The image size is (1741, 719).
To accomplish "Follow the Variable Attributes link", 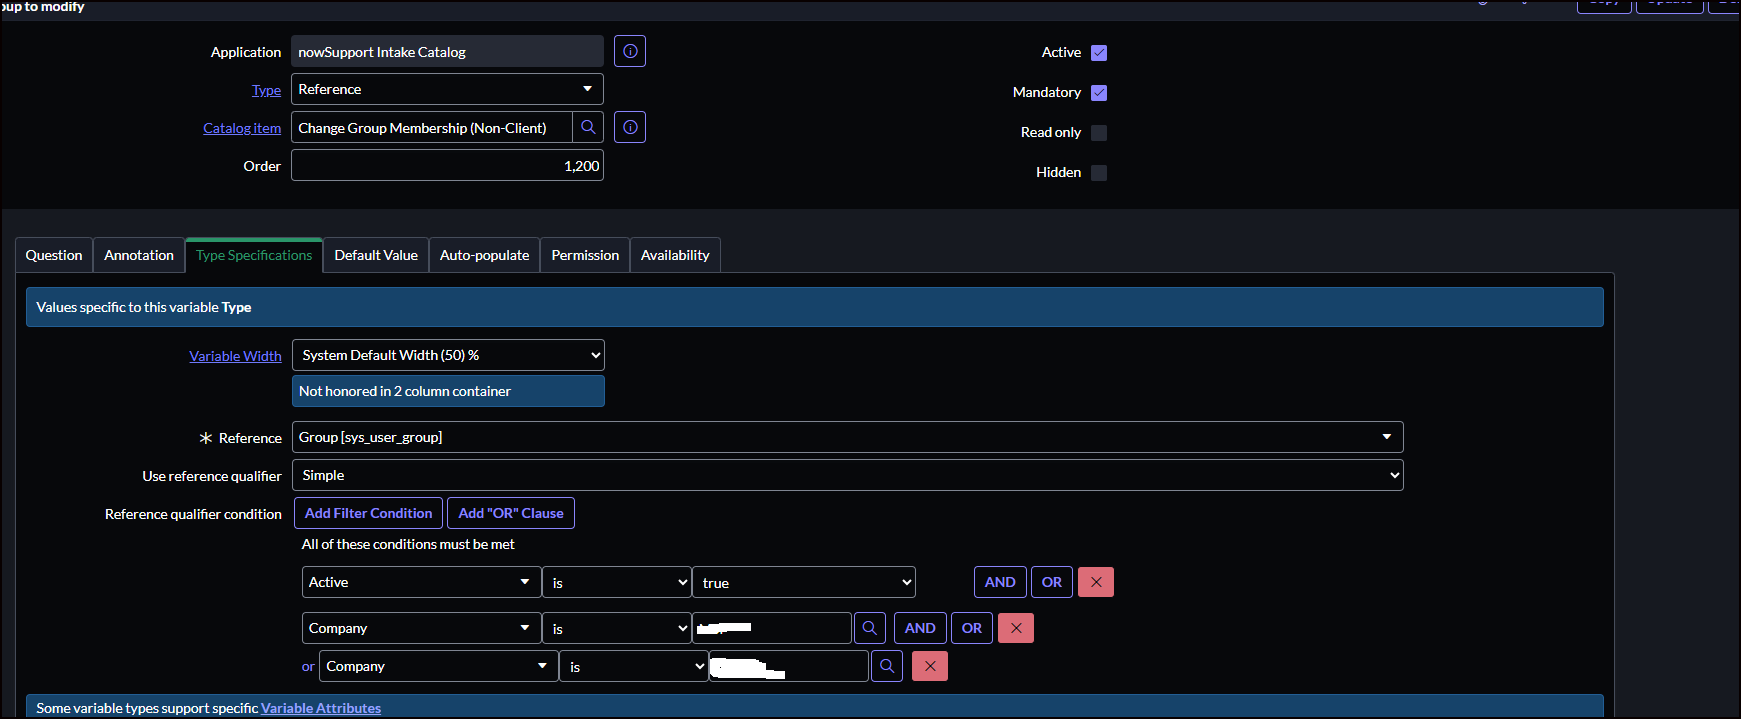I will pyautogui.click(x=321, y=708).
